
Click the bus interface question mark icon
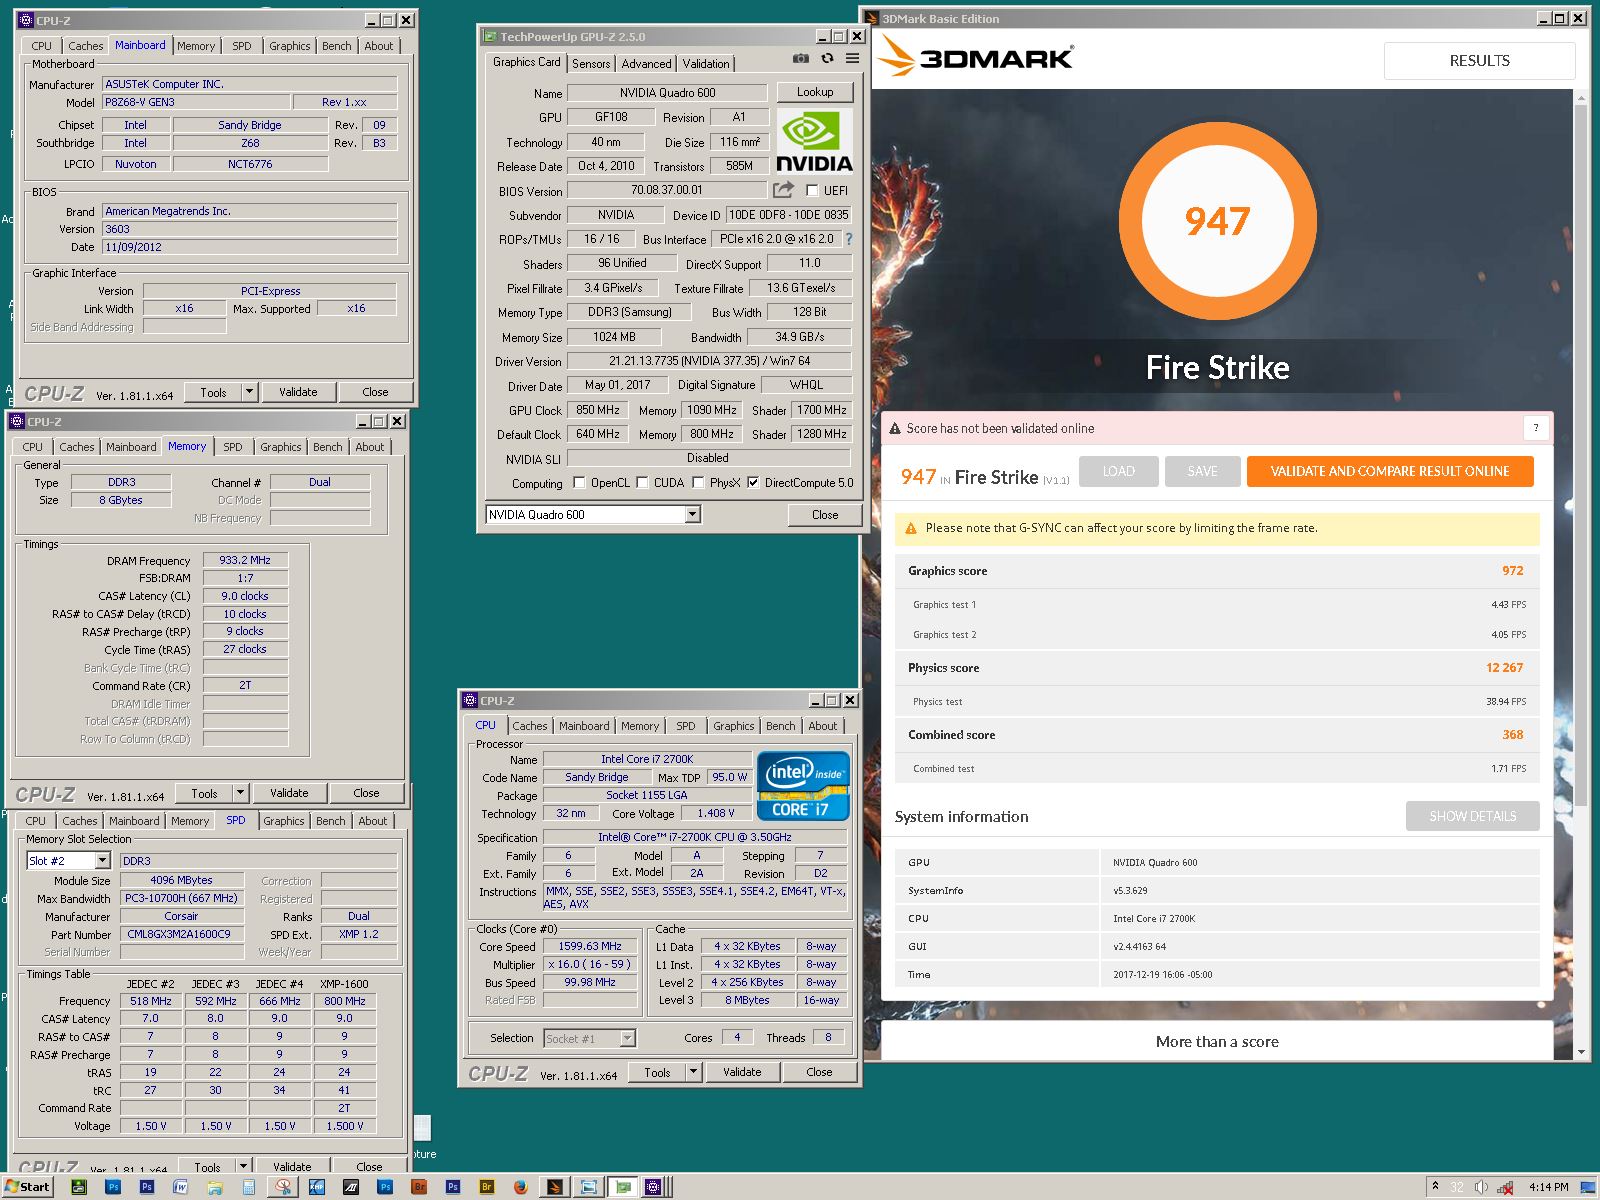(x=849, y=239)
